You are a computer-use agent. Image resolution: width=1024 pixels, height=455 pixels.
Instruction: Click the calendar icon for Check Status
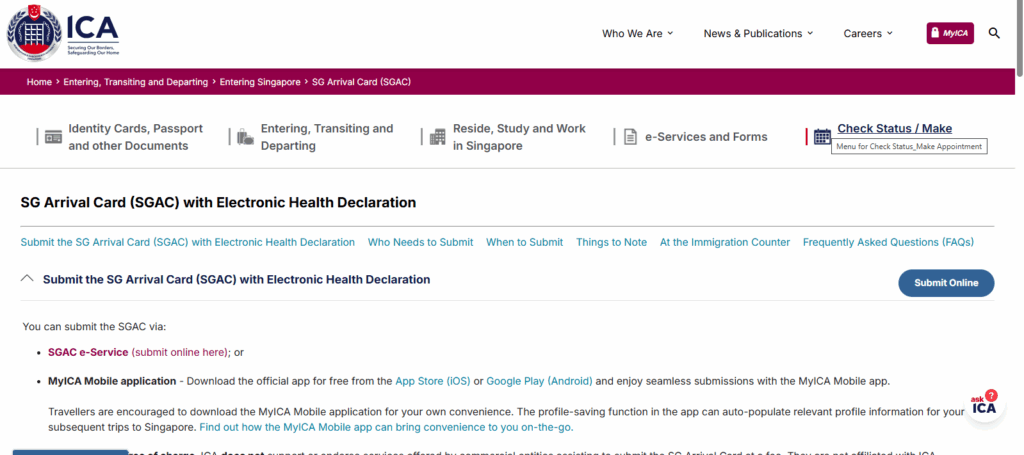click(x=822, y=137)
